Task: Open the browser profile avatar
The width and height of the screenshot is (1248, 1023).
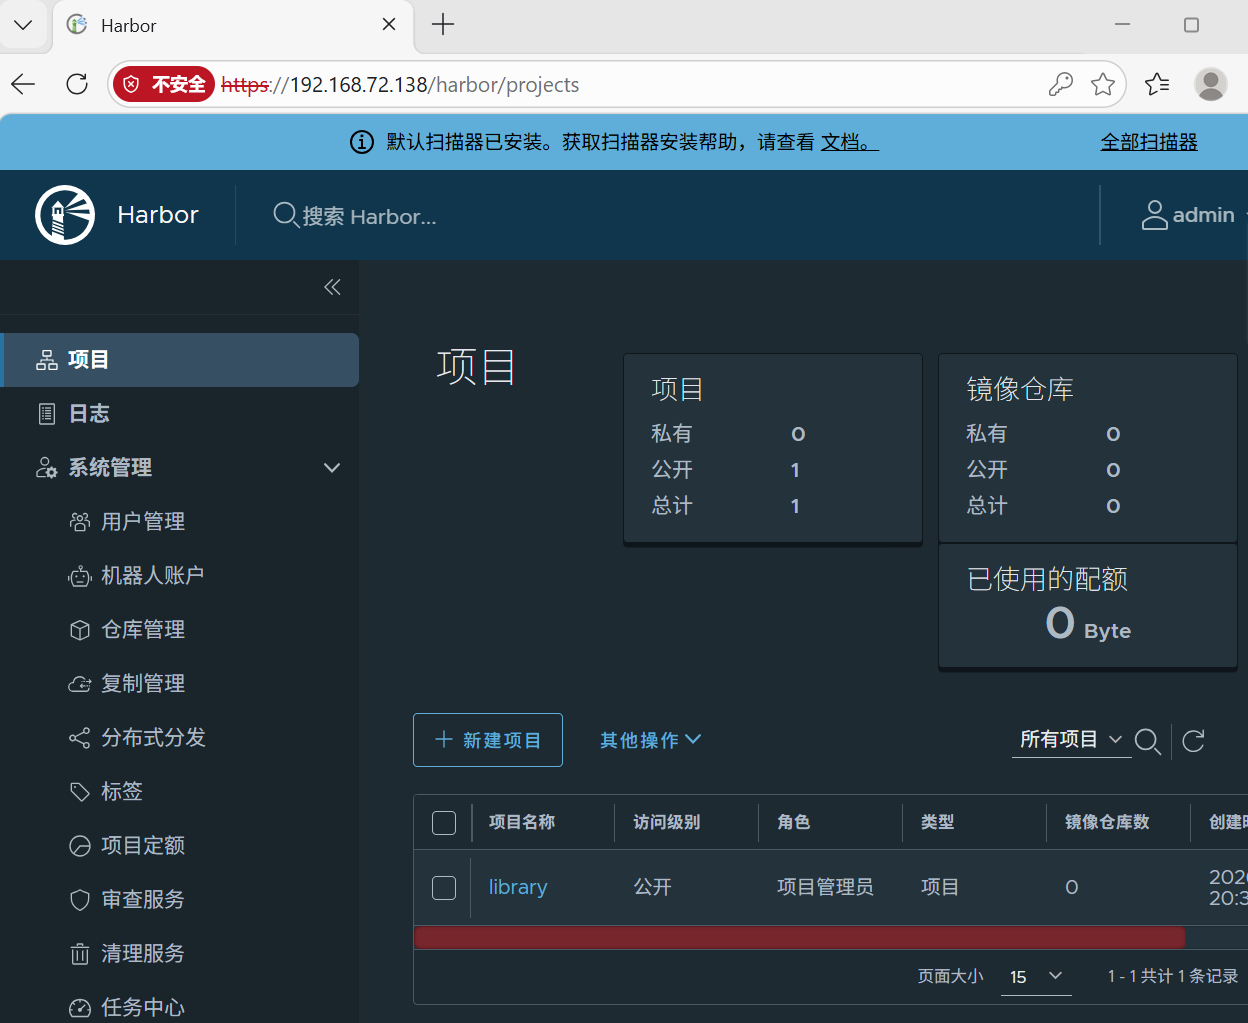Action: (x=1211, y=85)
